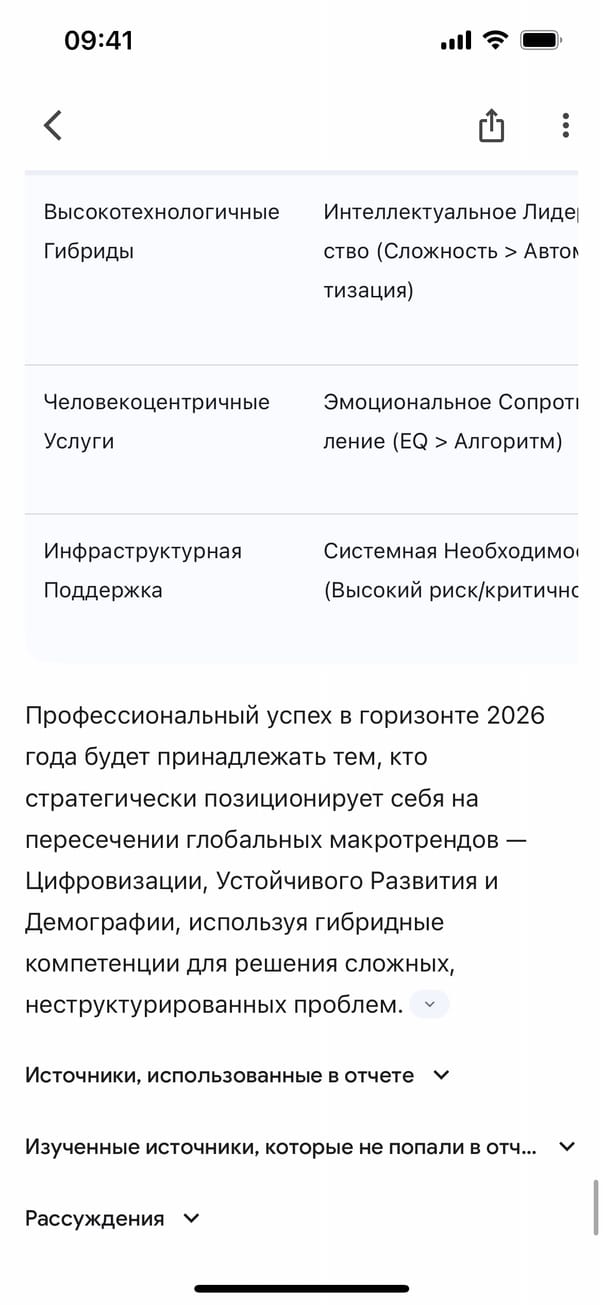Select the "Инфраструктурная Поддержка" table cell

click(x=142, y=570)
